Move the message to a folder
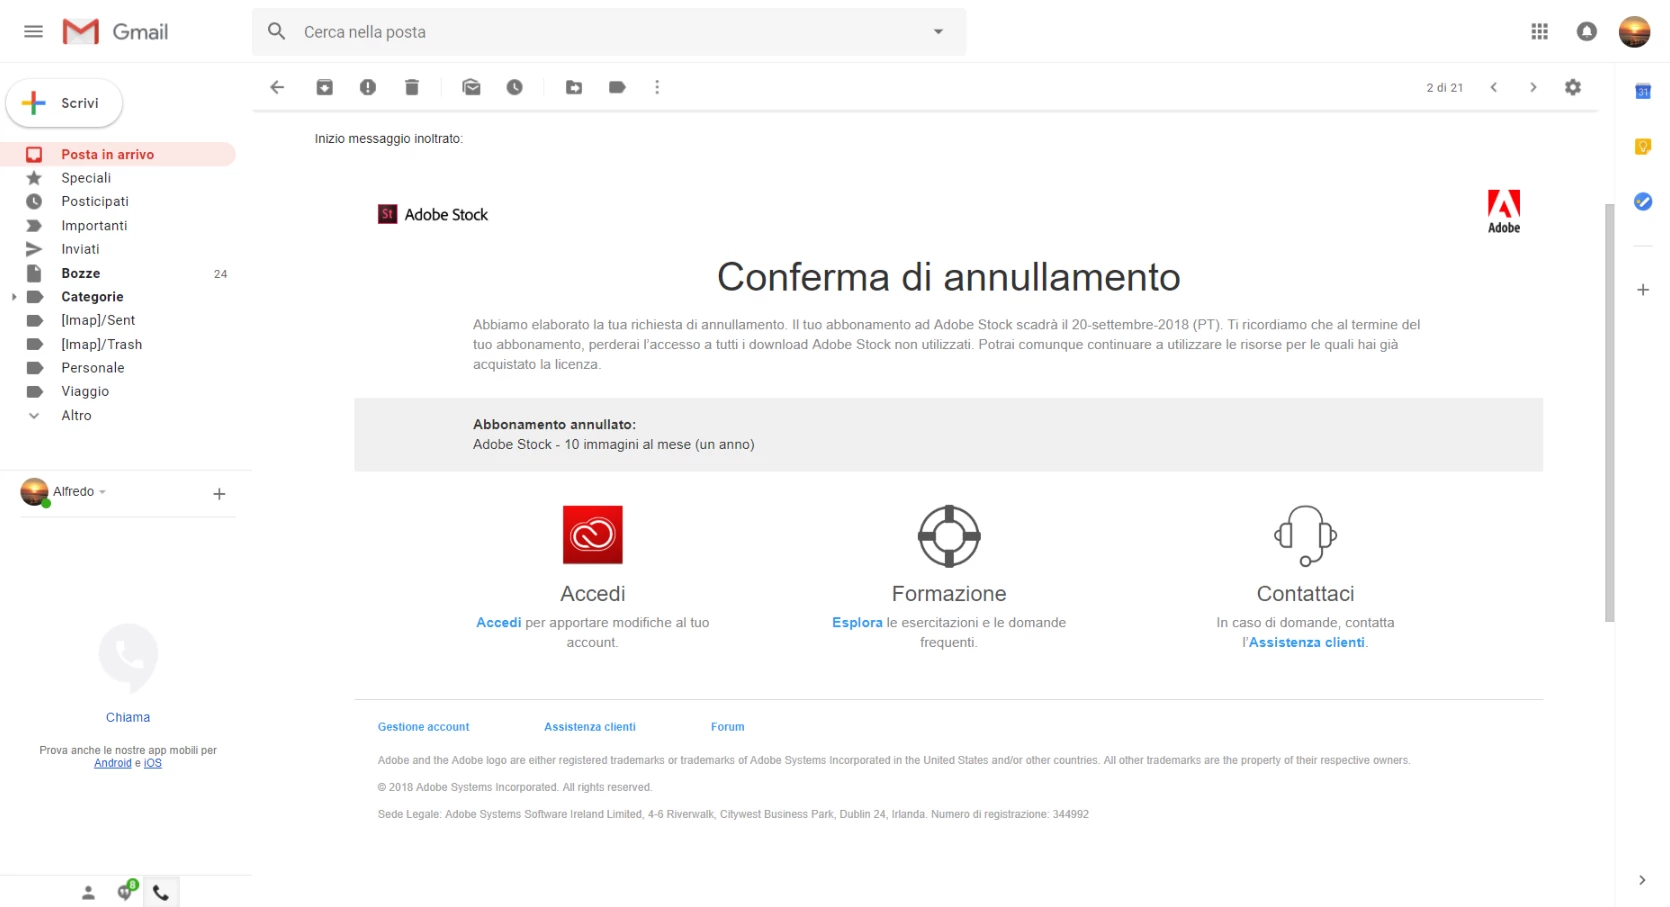Screen dimensions: 1670x907 pyautogui.click(x=574, y=87)
